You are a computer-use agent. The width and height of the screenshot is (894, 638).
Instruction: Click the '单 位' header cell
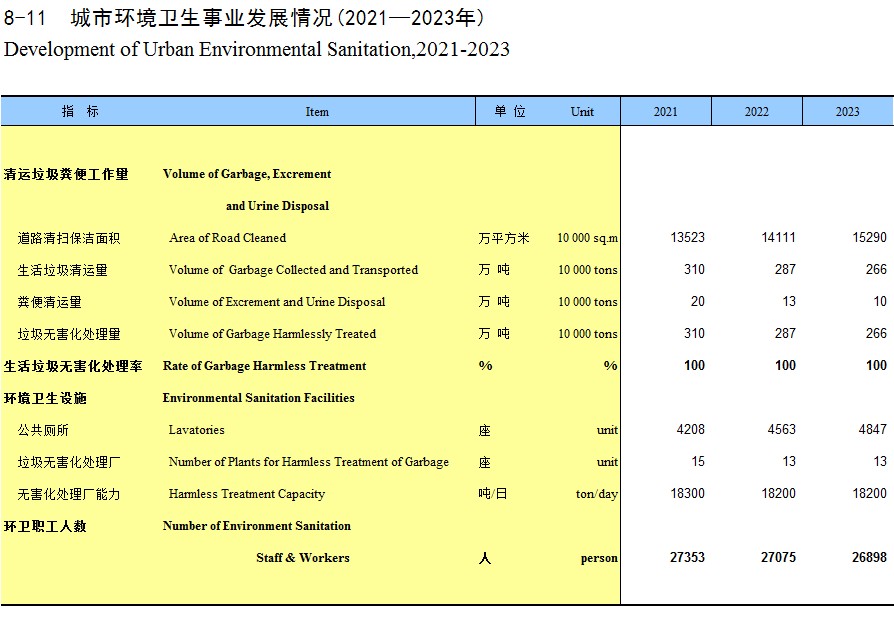[x=510, y=111]
